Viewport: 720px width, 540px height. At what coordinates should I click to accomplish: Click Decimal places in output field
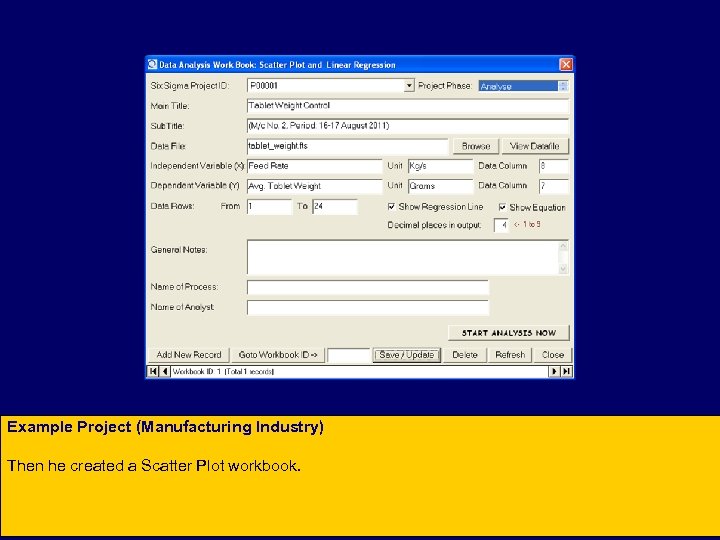pyautogui.click(x=501, y=225)
